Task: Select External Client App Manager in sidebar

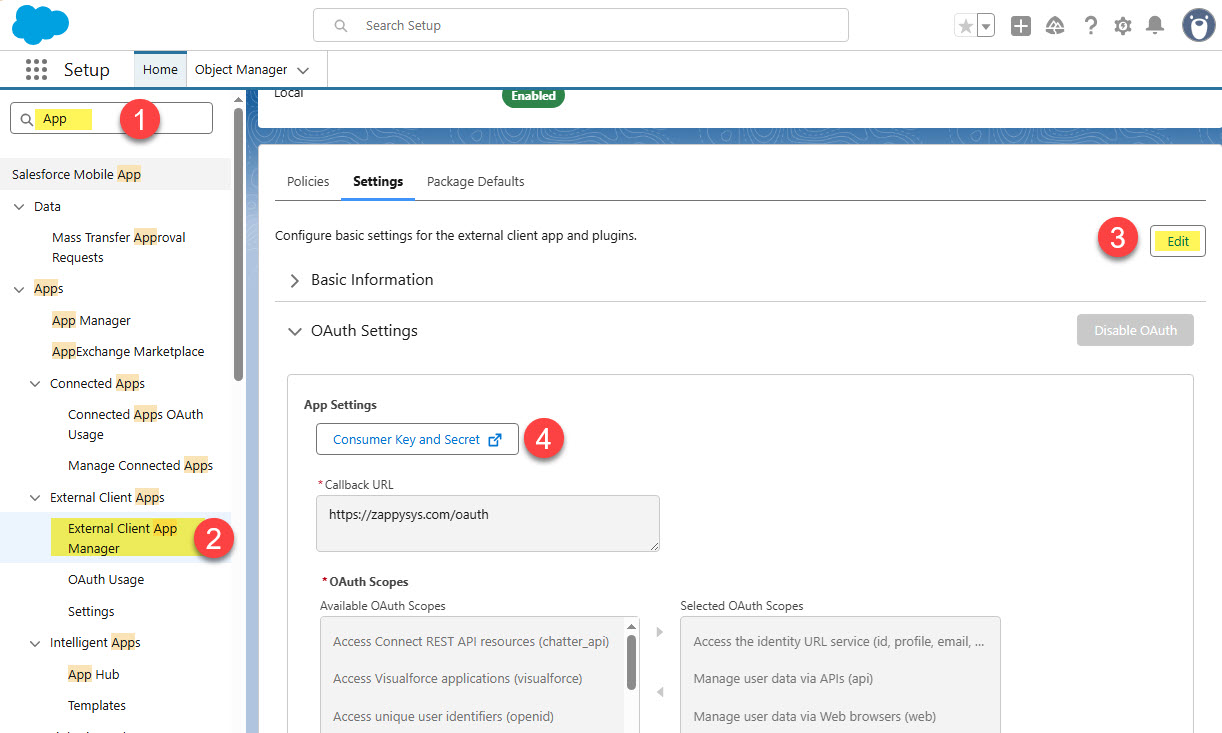Action: point(122,538)
